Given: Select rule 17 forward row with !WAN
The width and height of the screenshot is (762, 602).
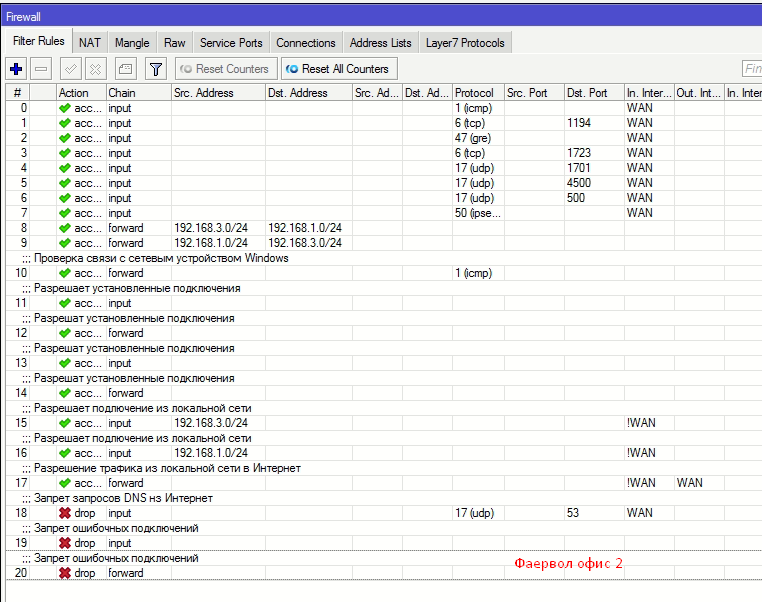Looking at the screenshot, I should click(384, 483).
